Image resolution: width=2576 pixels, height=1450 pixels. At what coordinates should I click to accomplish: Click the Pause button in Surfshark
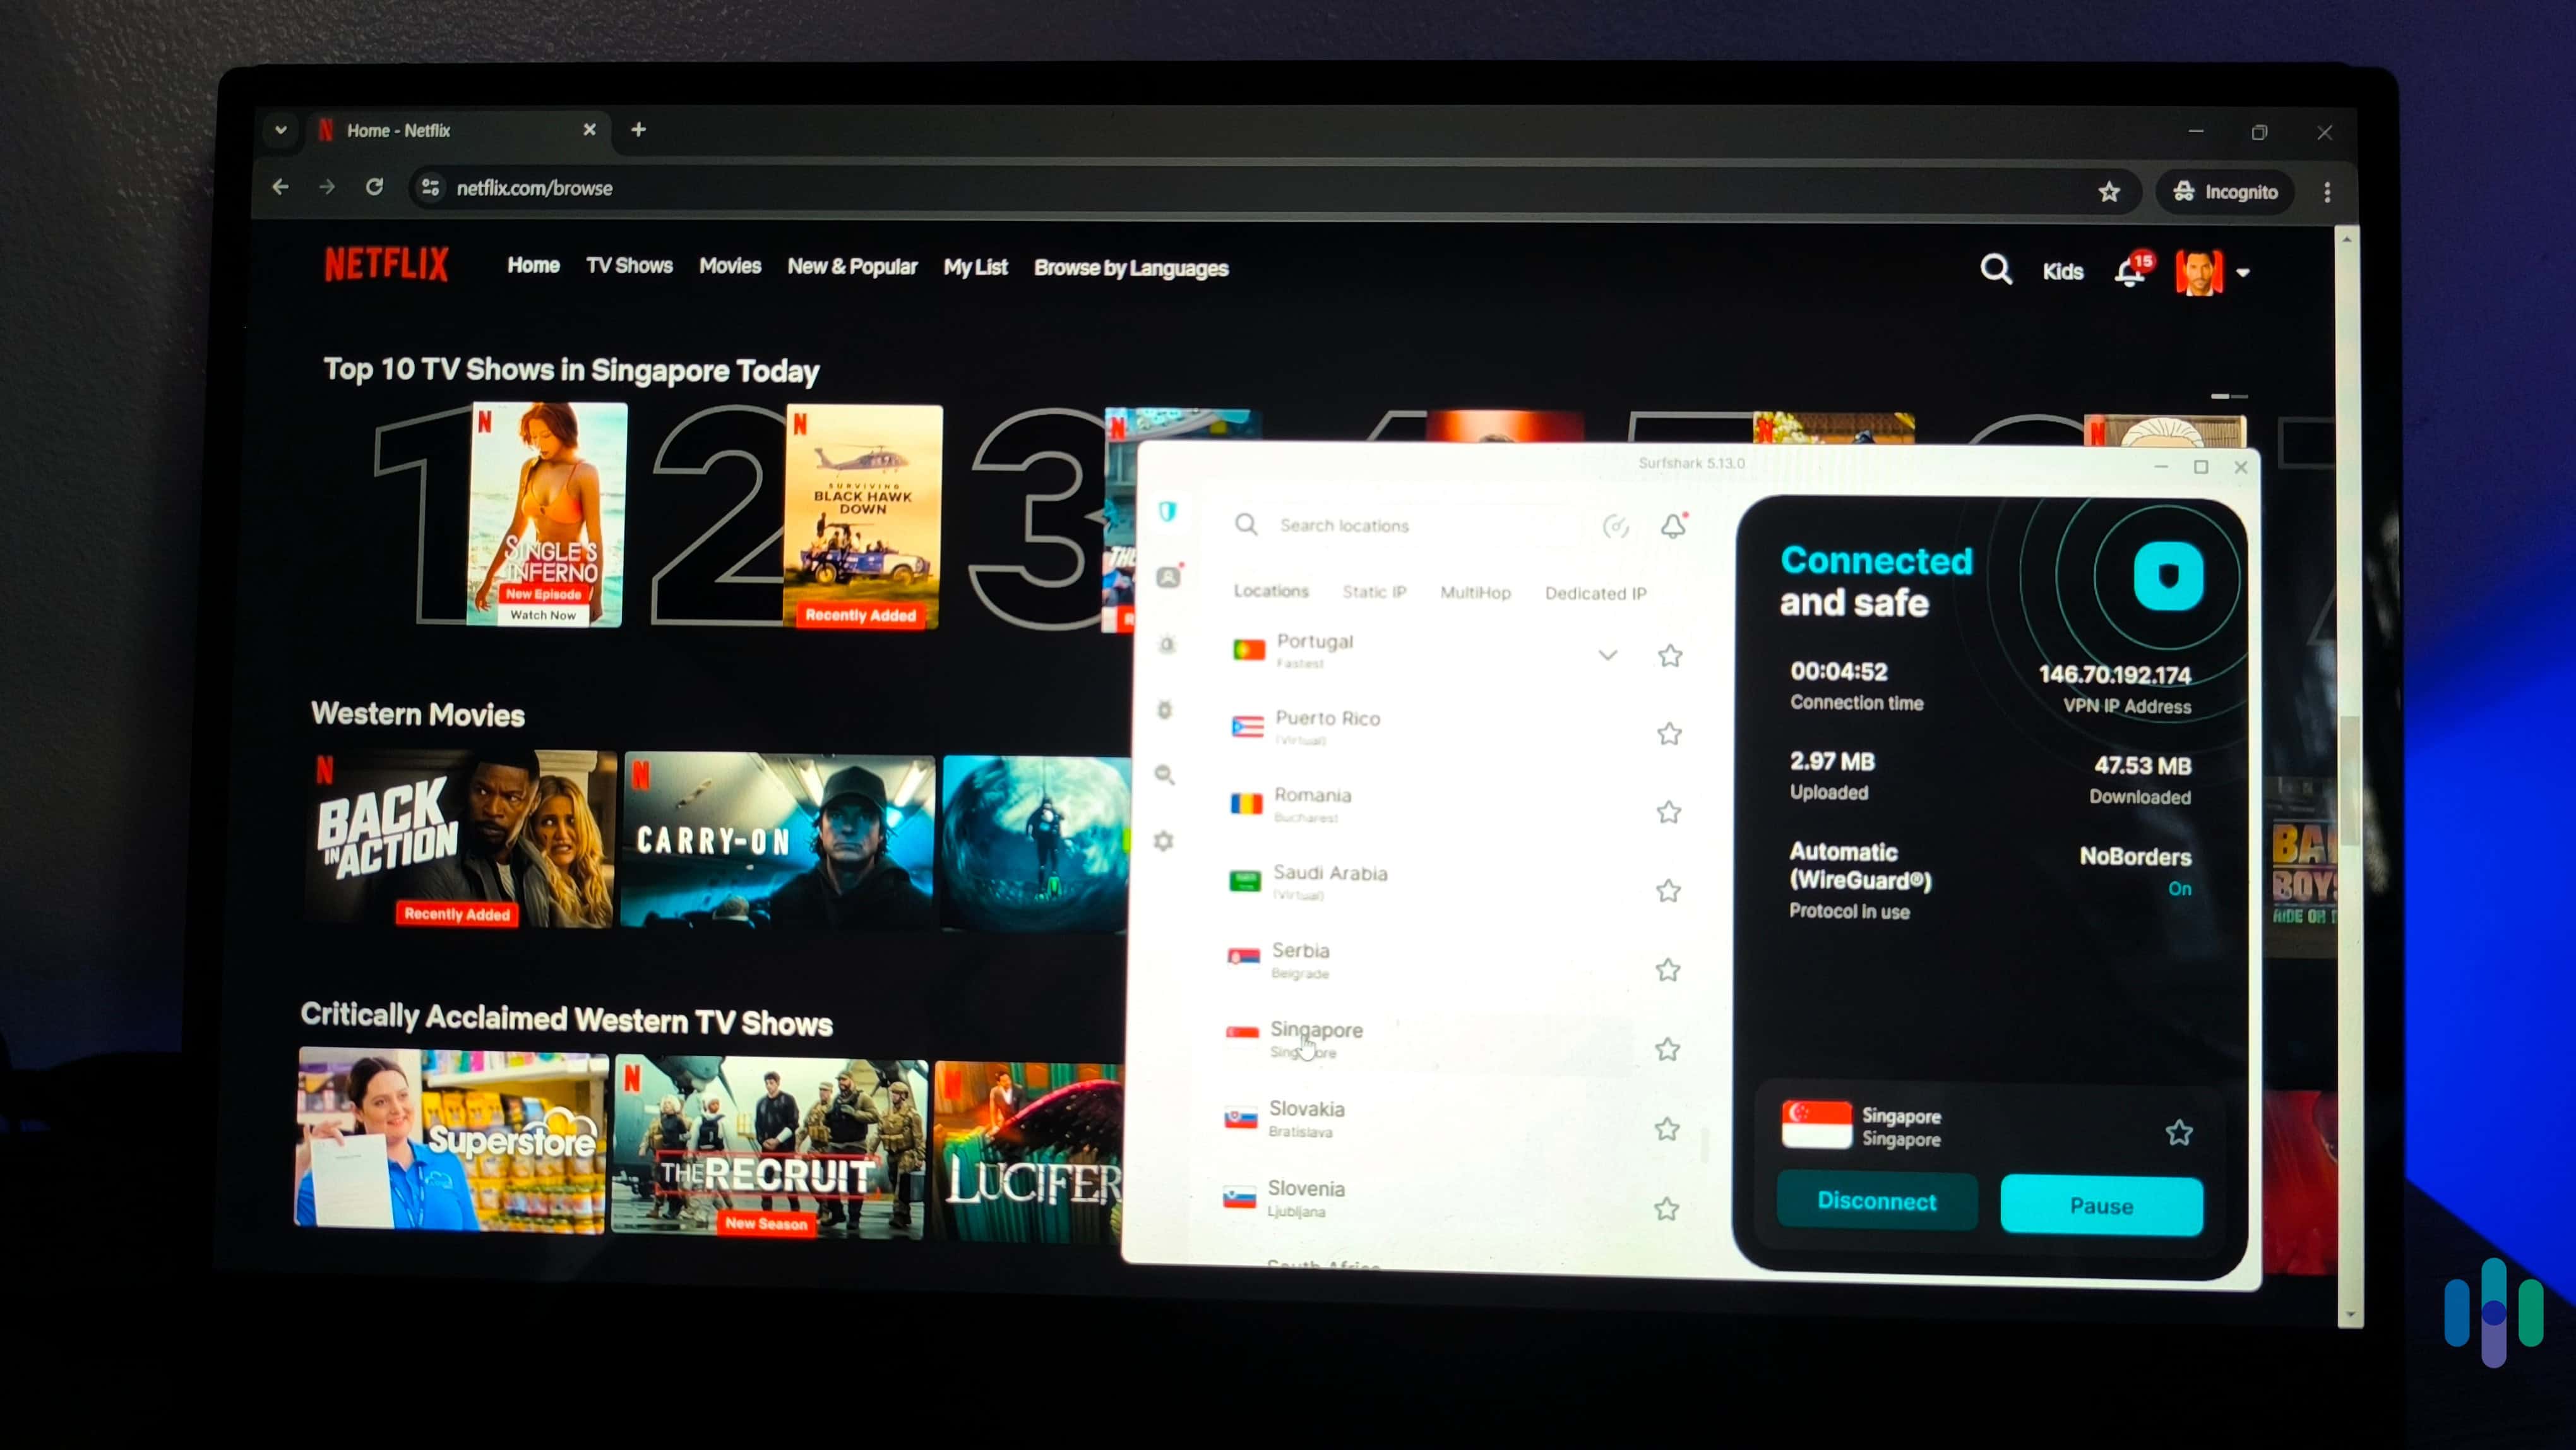(2100, 1204)
